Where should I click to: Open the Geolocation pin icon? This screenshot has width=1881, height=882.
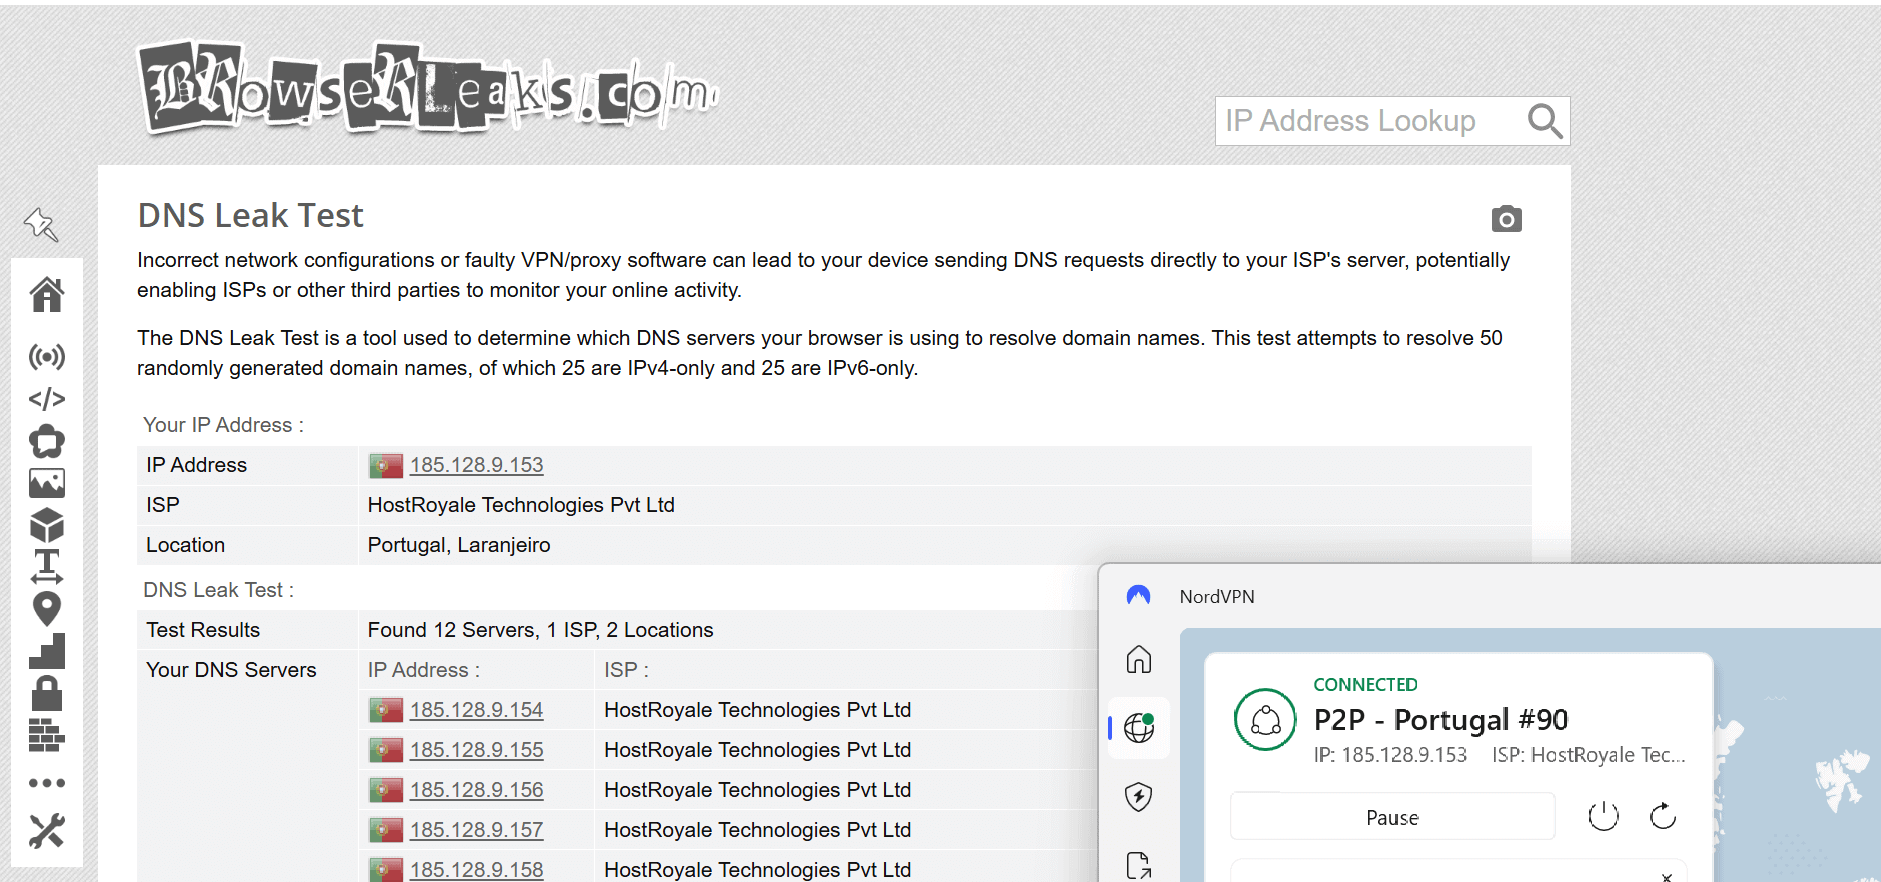(47, 609)
